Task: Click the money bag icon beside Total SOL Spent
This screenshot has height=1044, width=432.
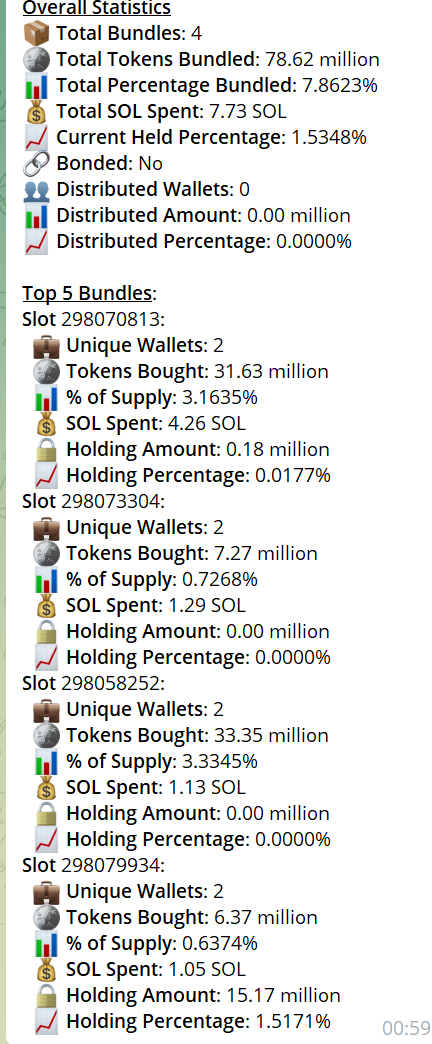Action: (35, 112)
